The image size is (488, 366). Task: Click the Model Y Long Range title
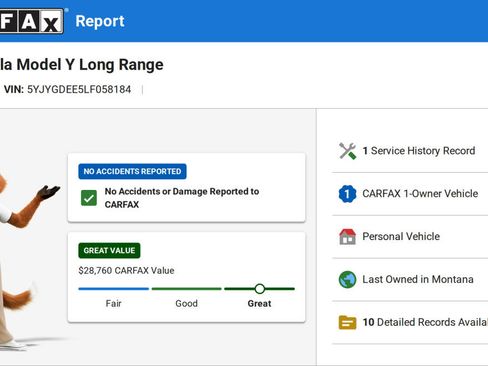pos(82,65)
